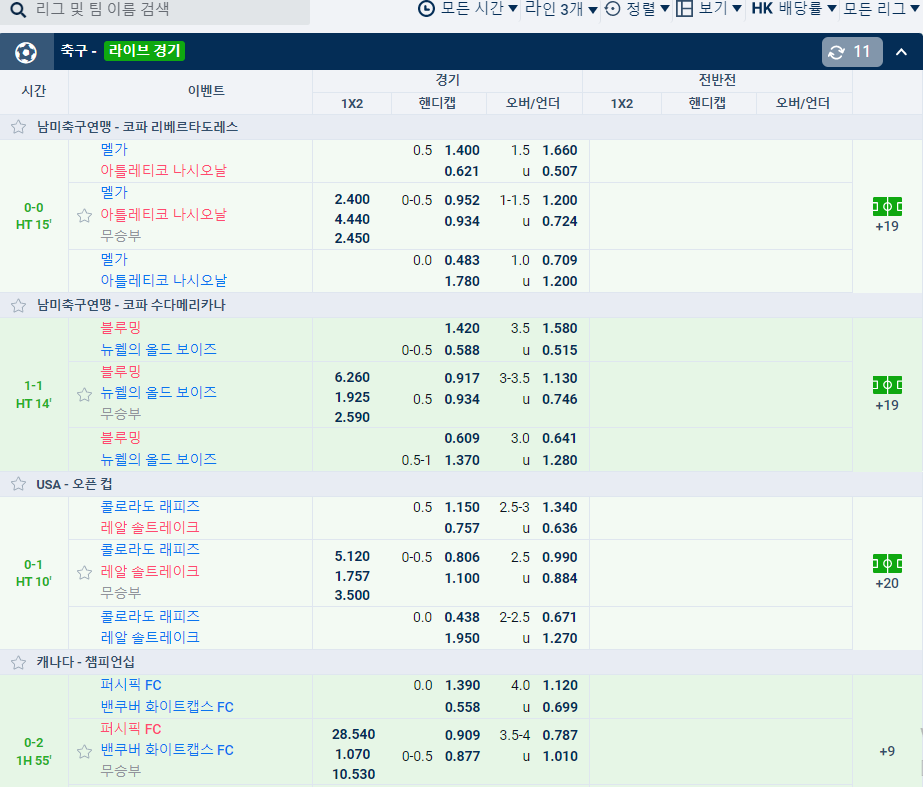The height and width of the screenshot is (787, 923).
Task: Open live field view for 블루밍 match
Action: [x=887, y=385]
